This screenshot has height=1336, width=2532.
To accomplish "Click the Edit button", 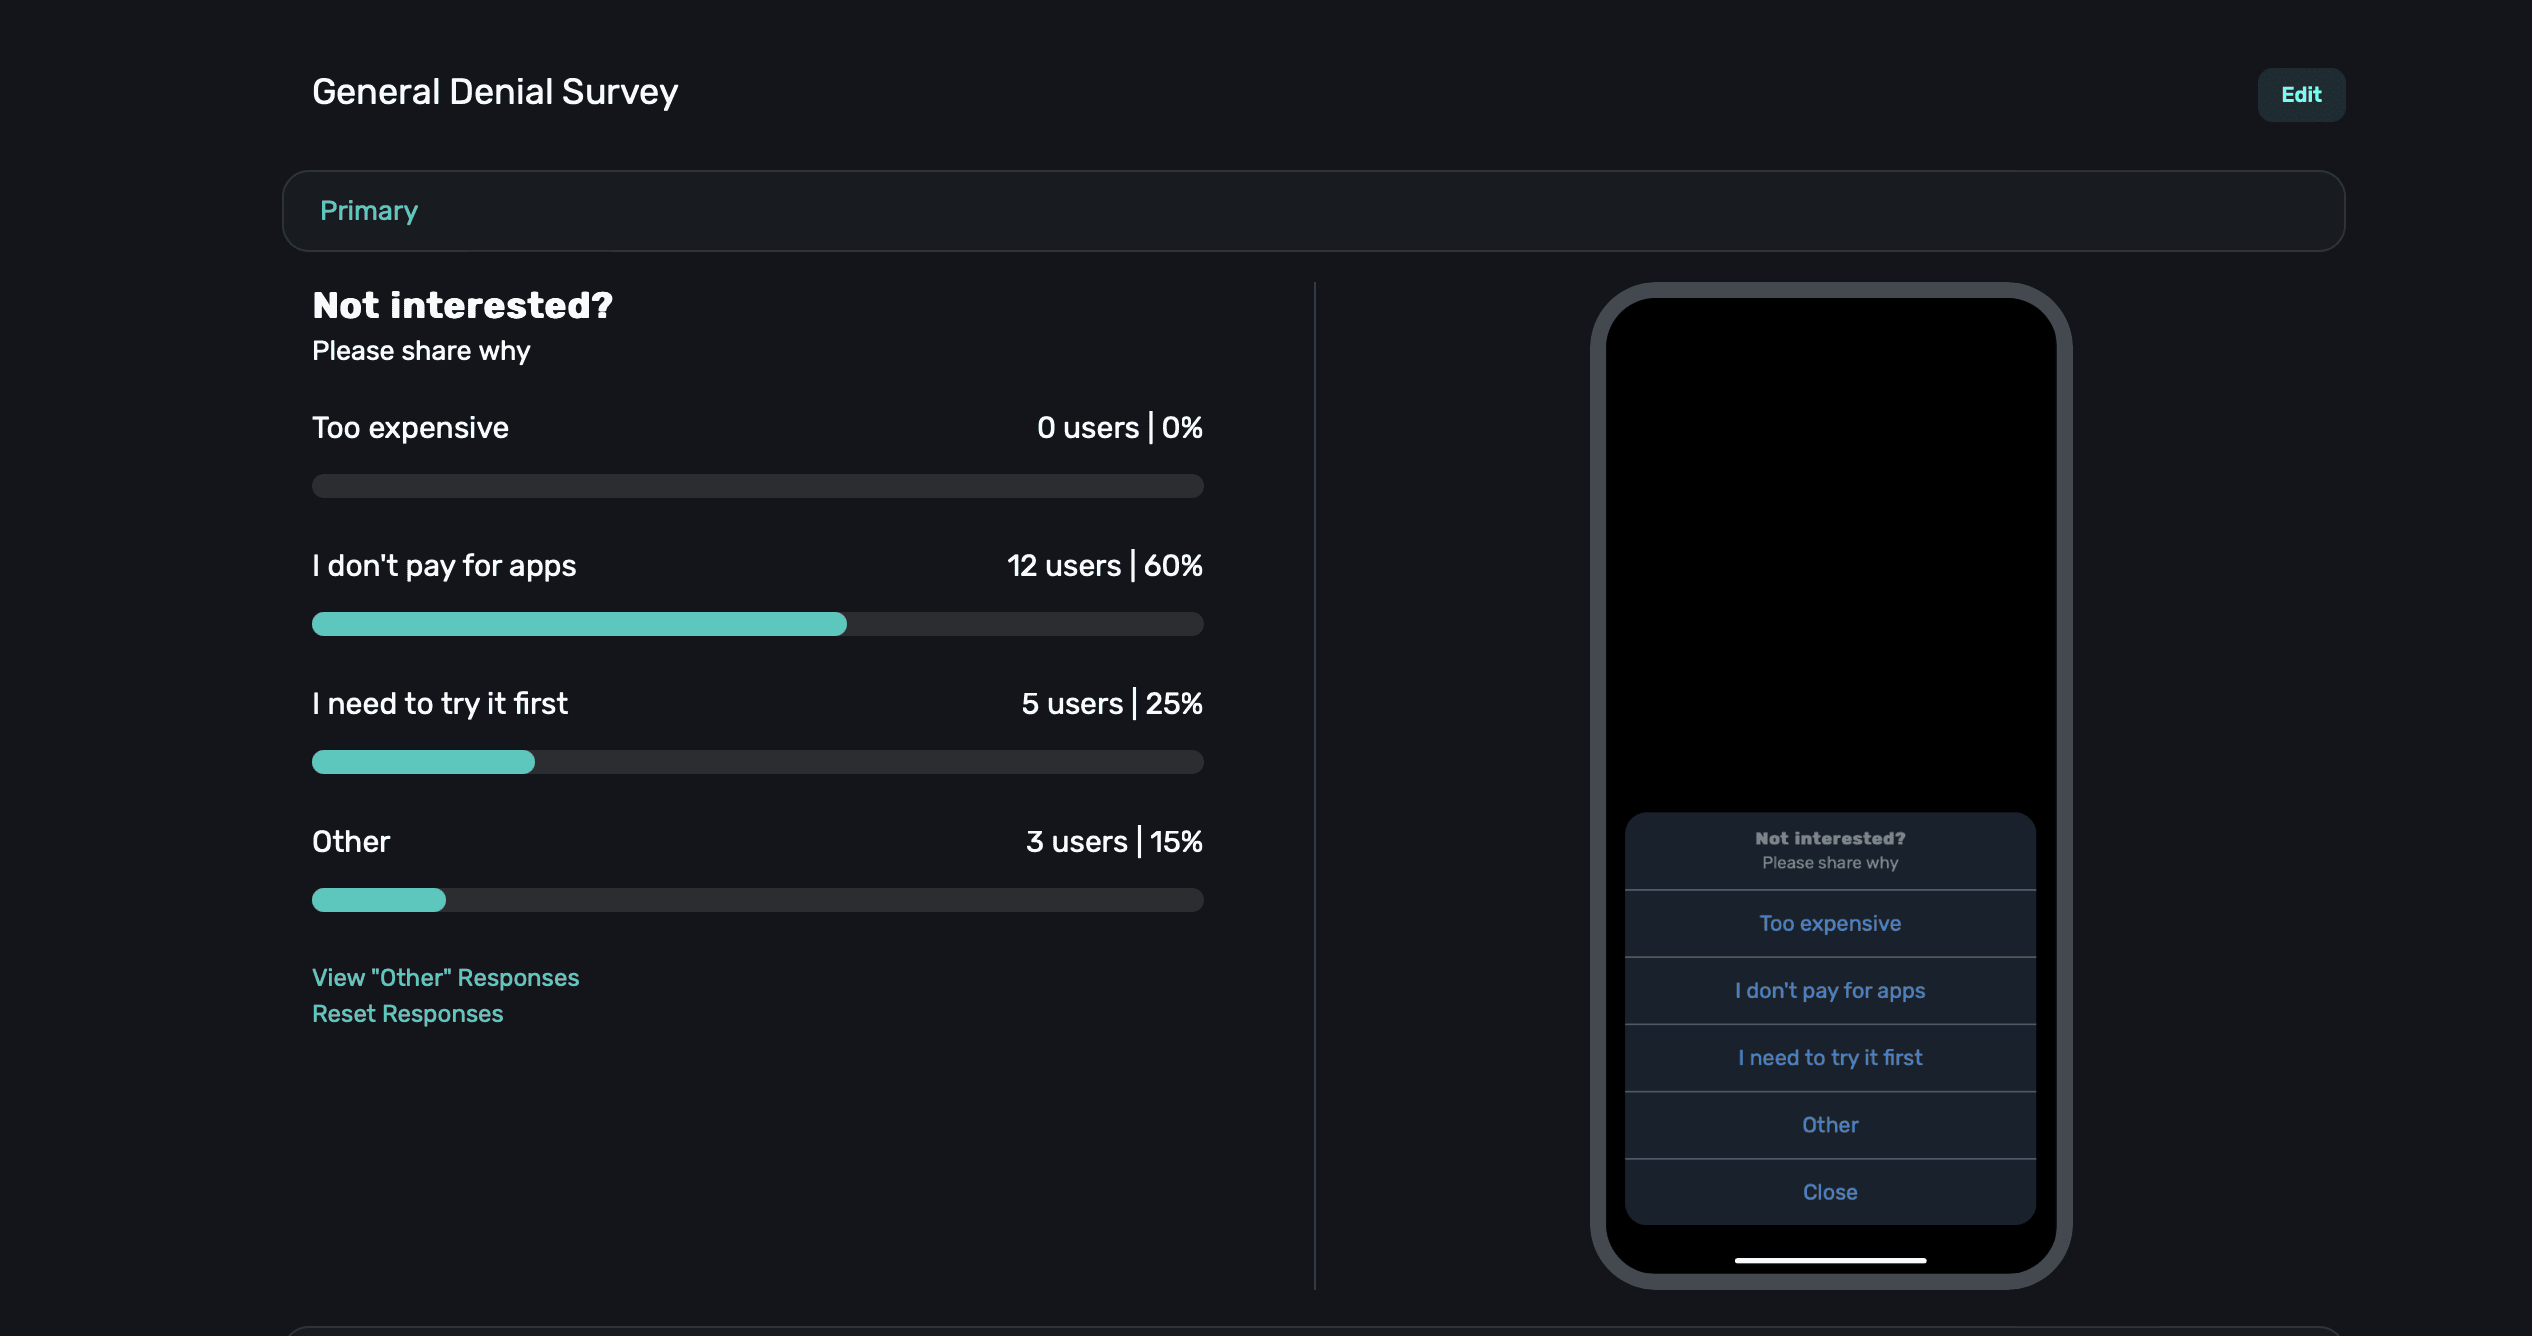I will pos(2300,95).
